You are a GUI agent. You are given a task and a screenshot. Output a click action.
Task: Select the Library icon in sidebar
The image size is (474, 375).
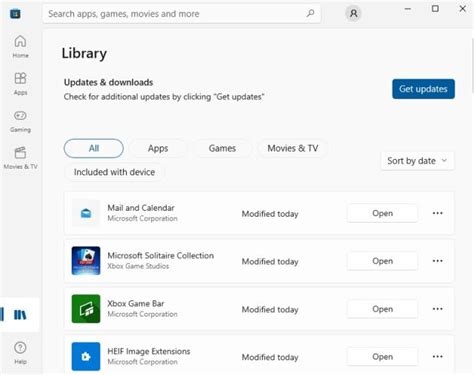[x=20, y=314]
